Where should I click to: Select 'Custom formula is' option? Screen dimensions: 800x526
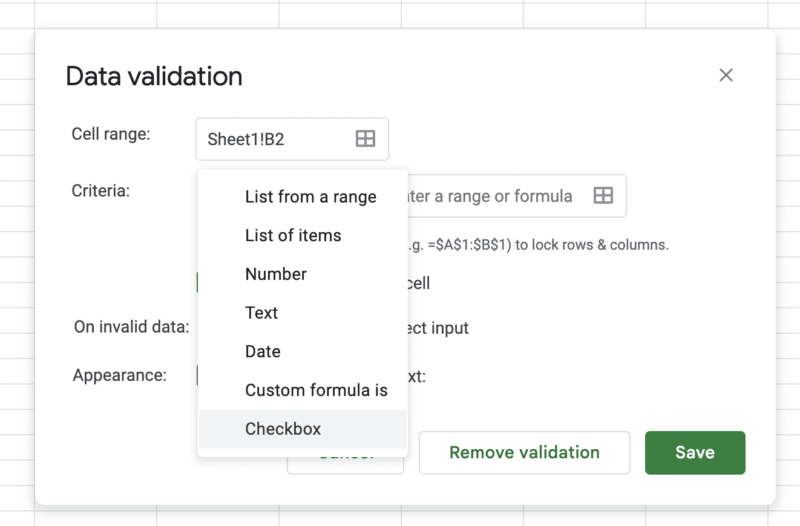point(316,390)
